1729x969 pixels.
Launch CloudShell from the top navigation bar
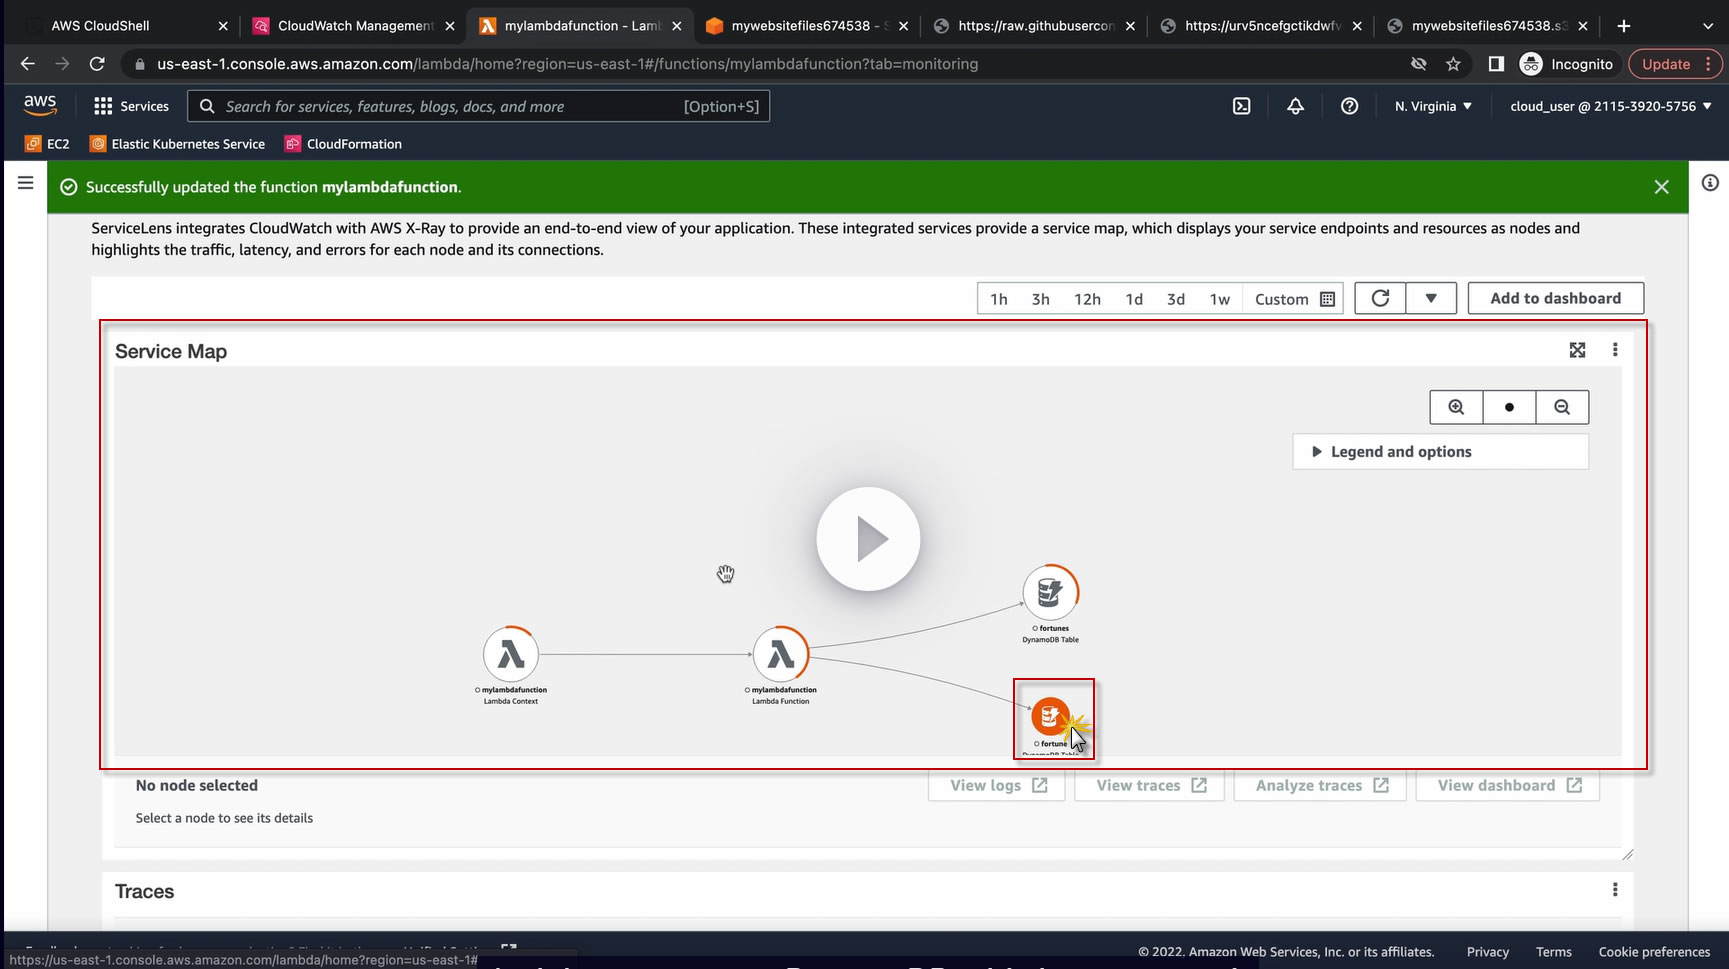(x=1241, y=106)
